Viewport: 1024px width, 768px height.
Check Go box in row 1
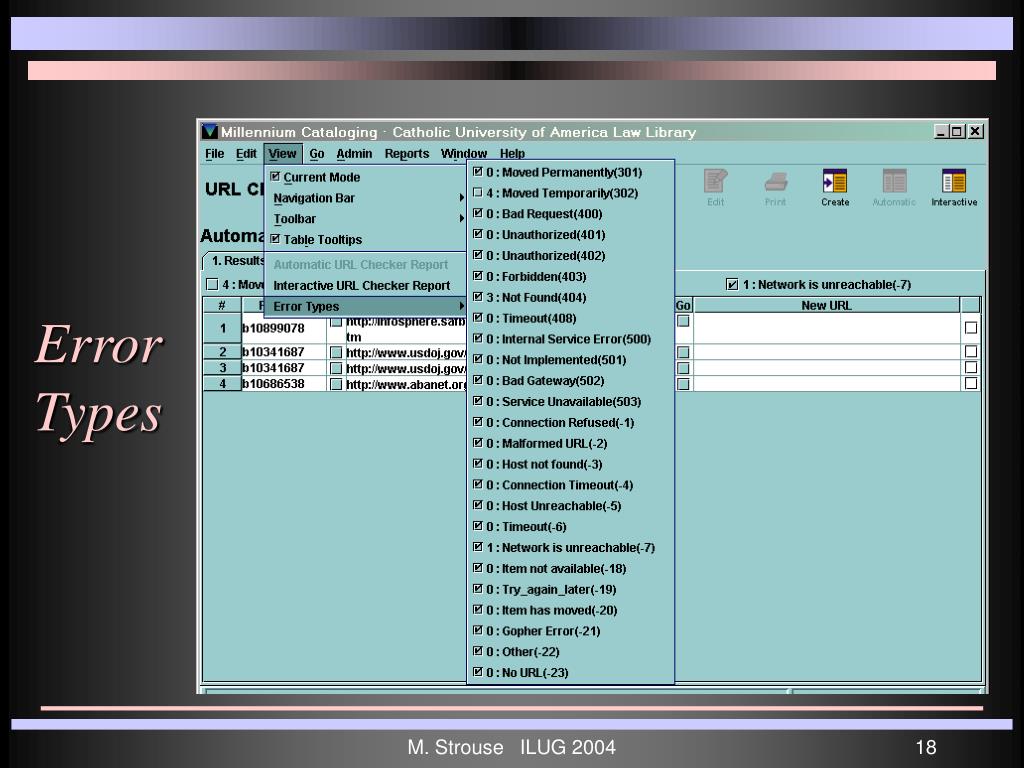(683, 321)
